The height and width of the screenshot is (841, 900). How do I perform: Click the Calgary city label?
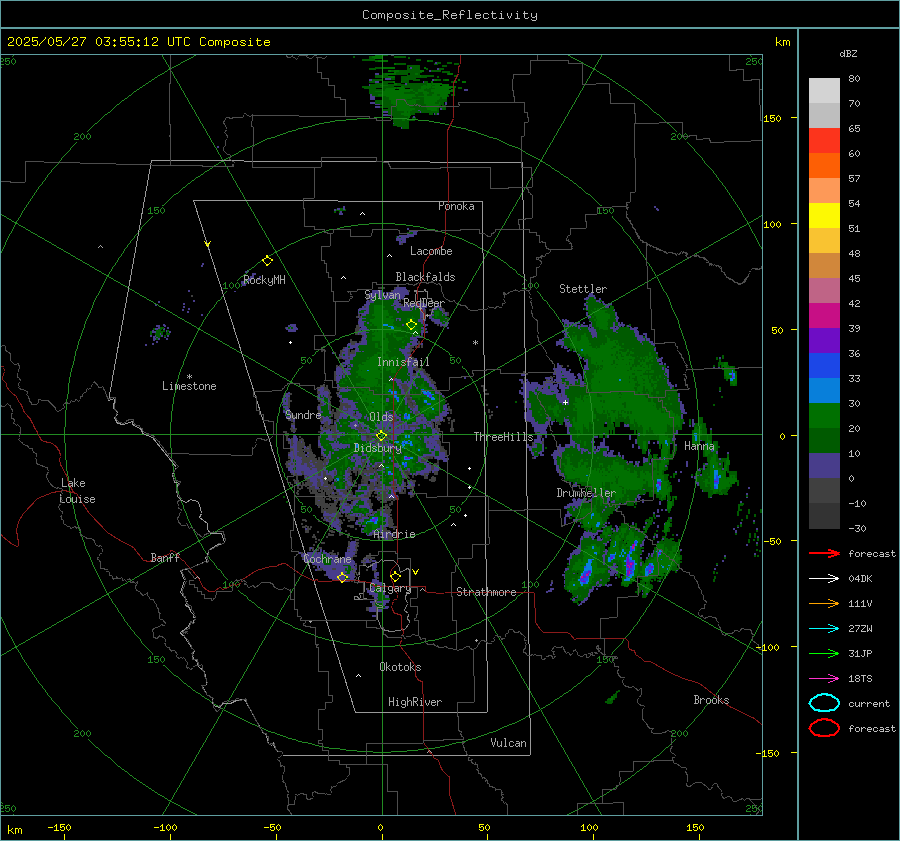pyautogui.click(x=390, y=588)
